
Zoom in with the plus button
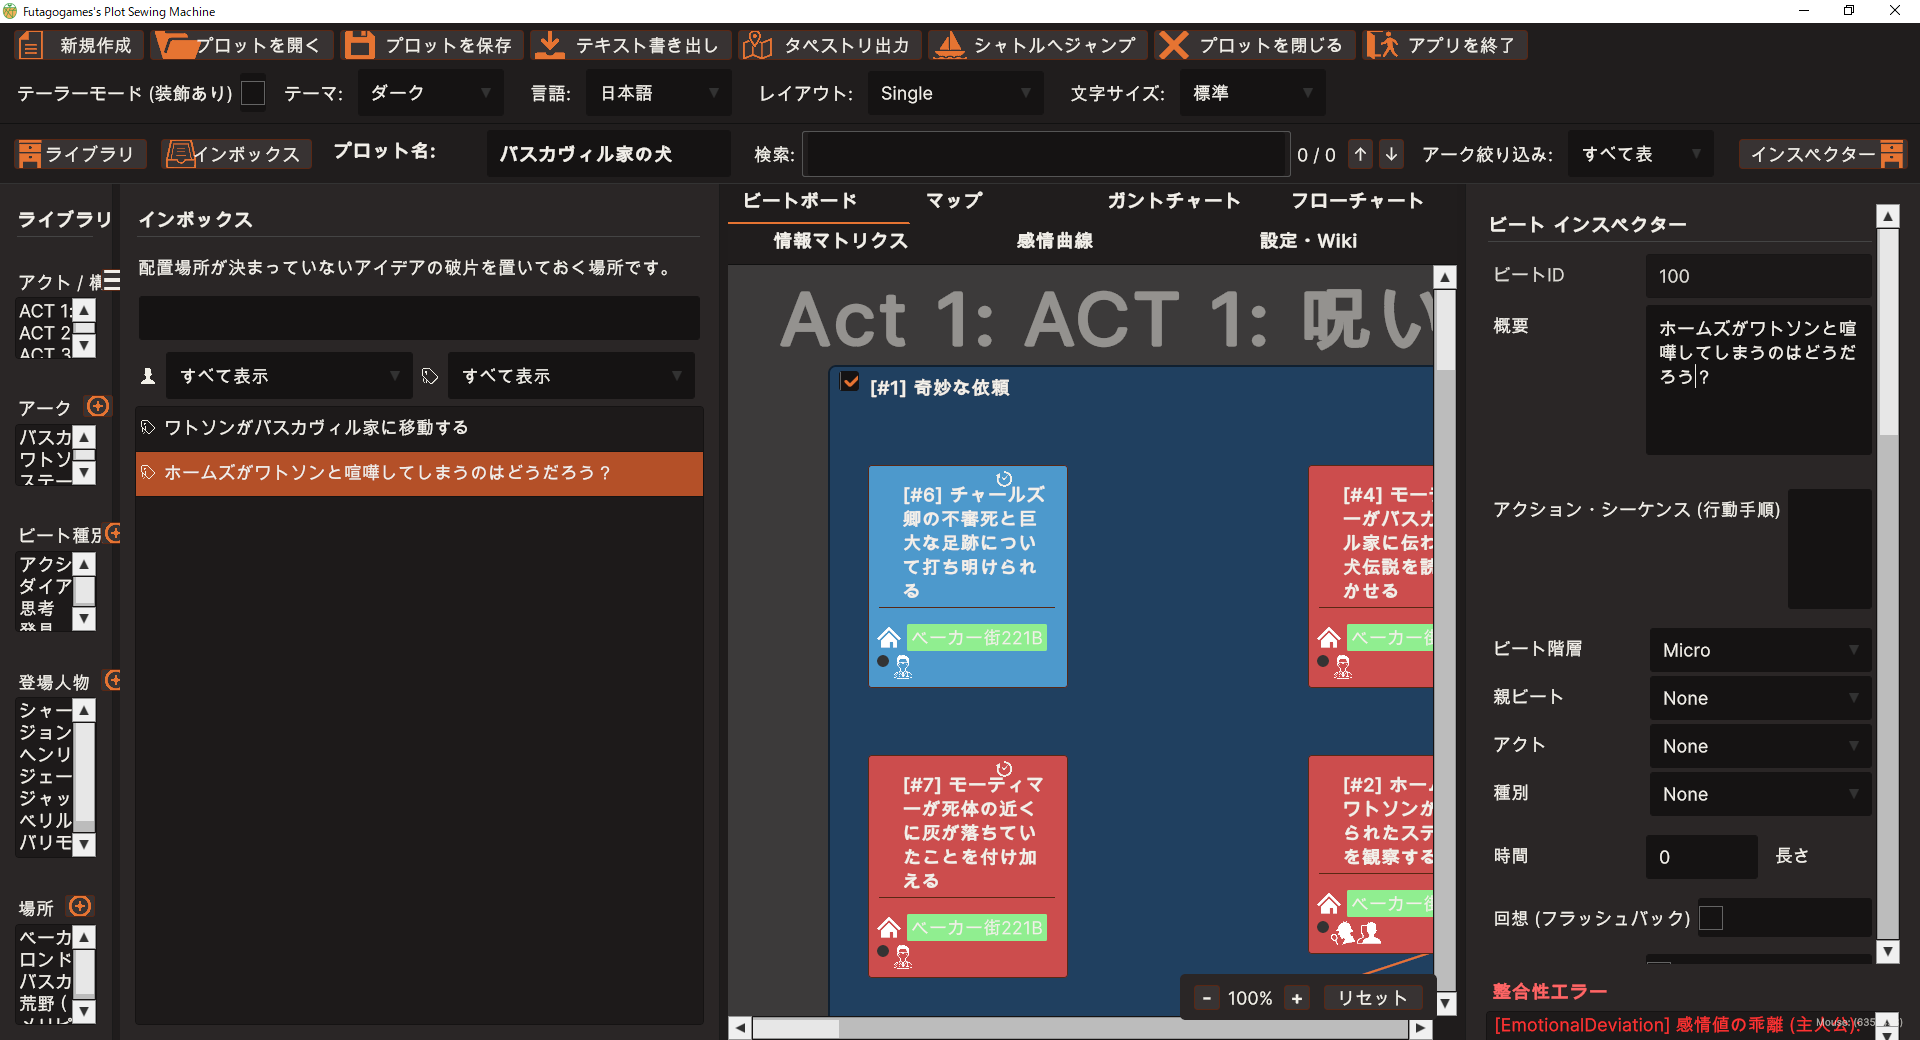(x=1297, y=998)
